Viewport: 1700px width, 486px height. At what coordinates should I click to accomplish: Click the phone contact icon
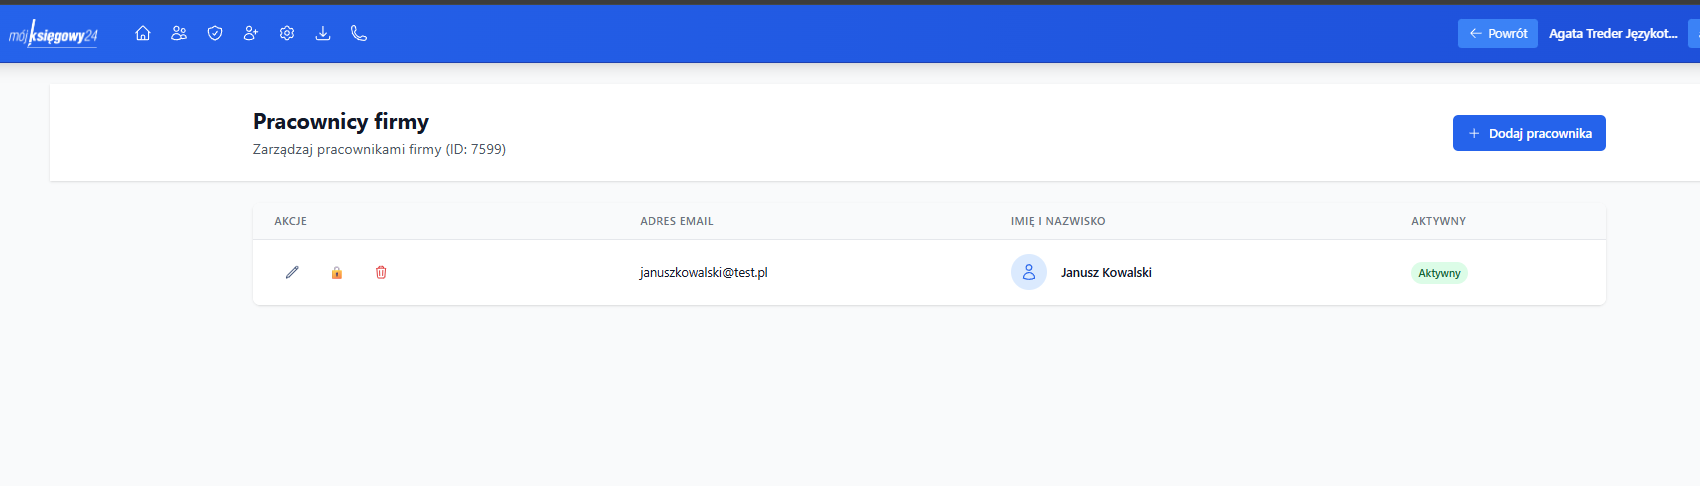coord(359,33)
